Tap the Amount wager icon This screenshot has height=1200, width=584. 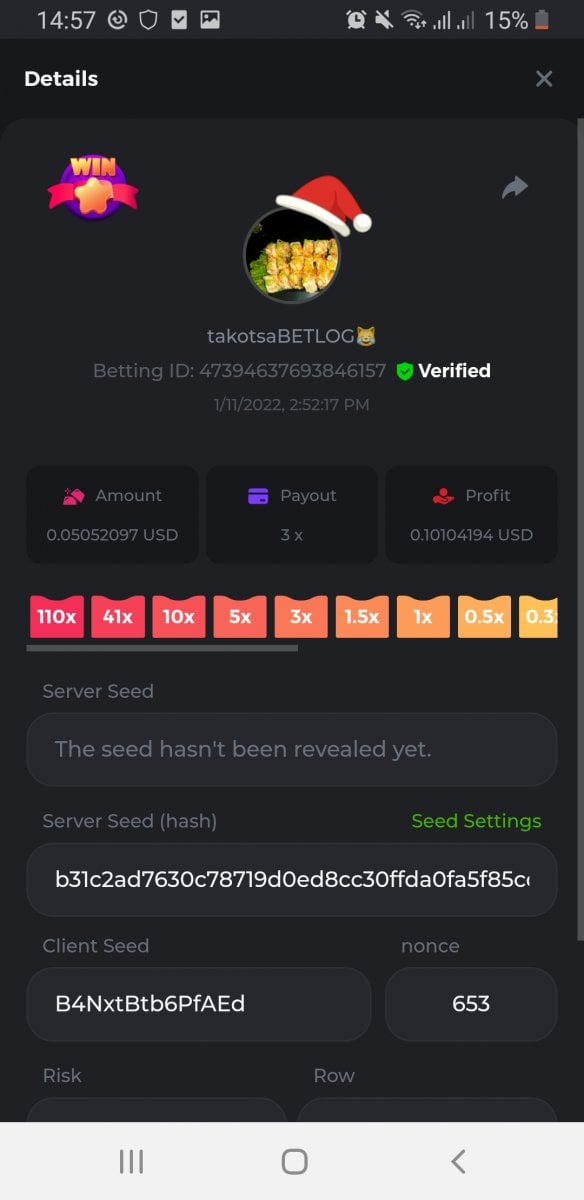click(73, 496)
